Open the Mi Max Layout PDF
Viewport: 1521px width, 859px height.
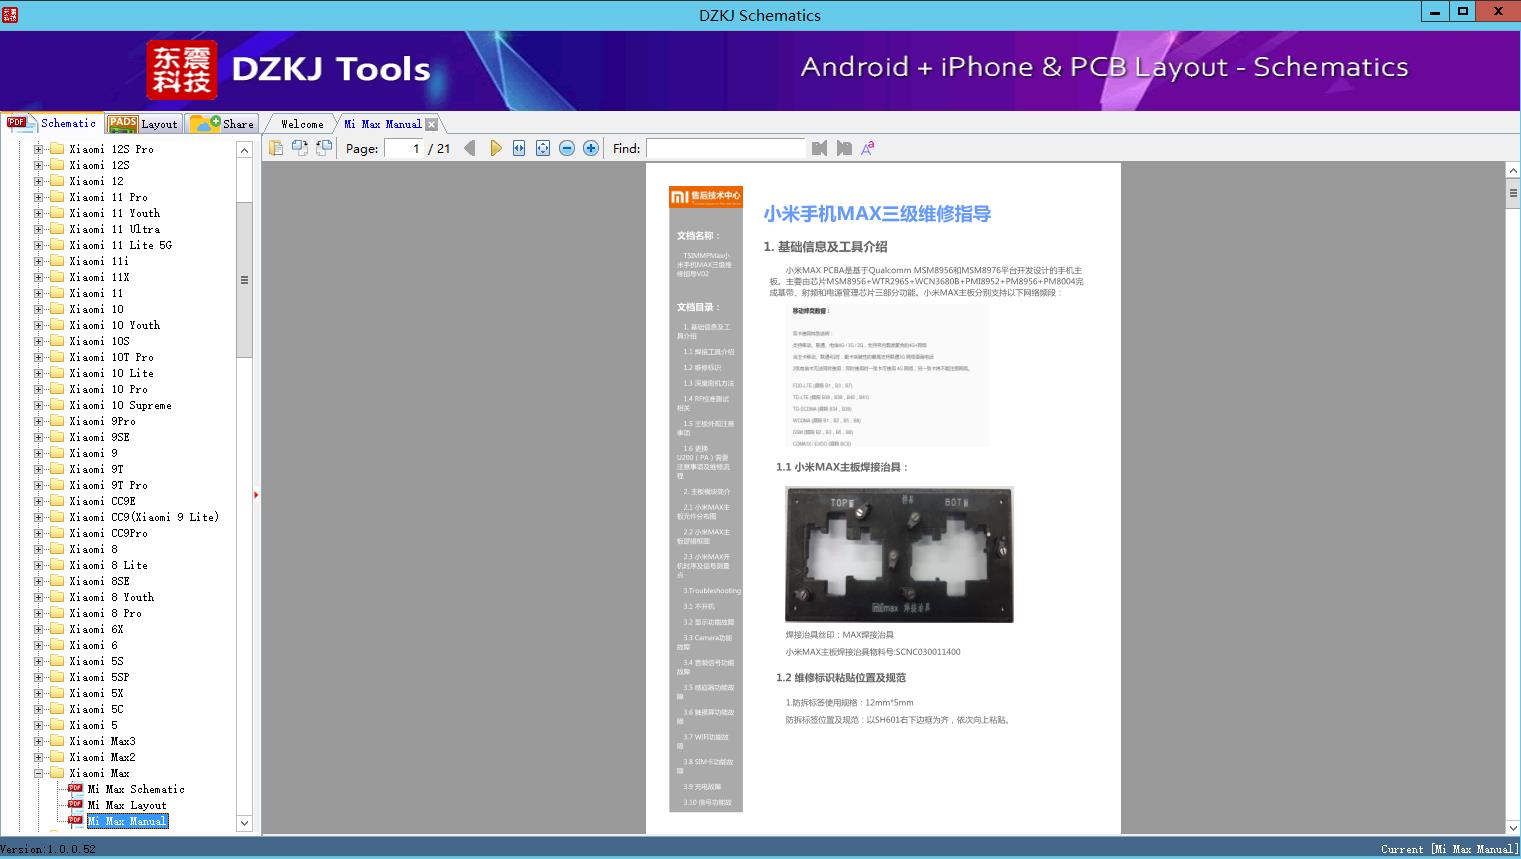click(126, 805)
